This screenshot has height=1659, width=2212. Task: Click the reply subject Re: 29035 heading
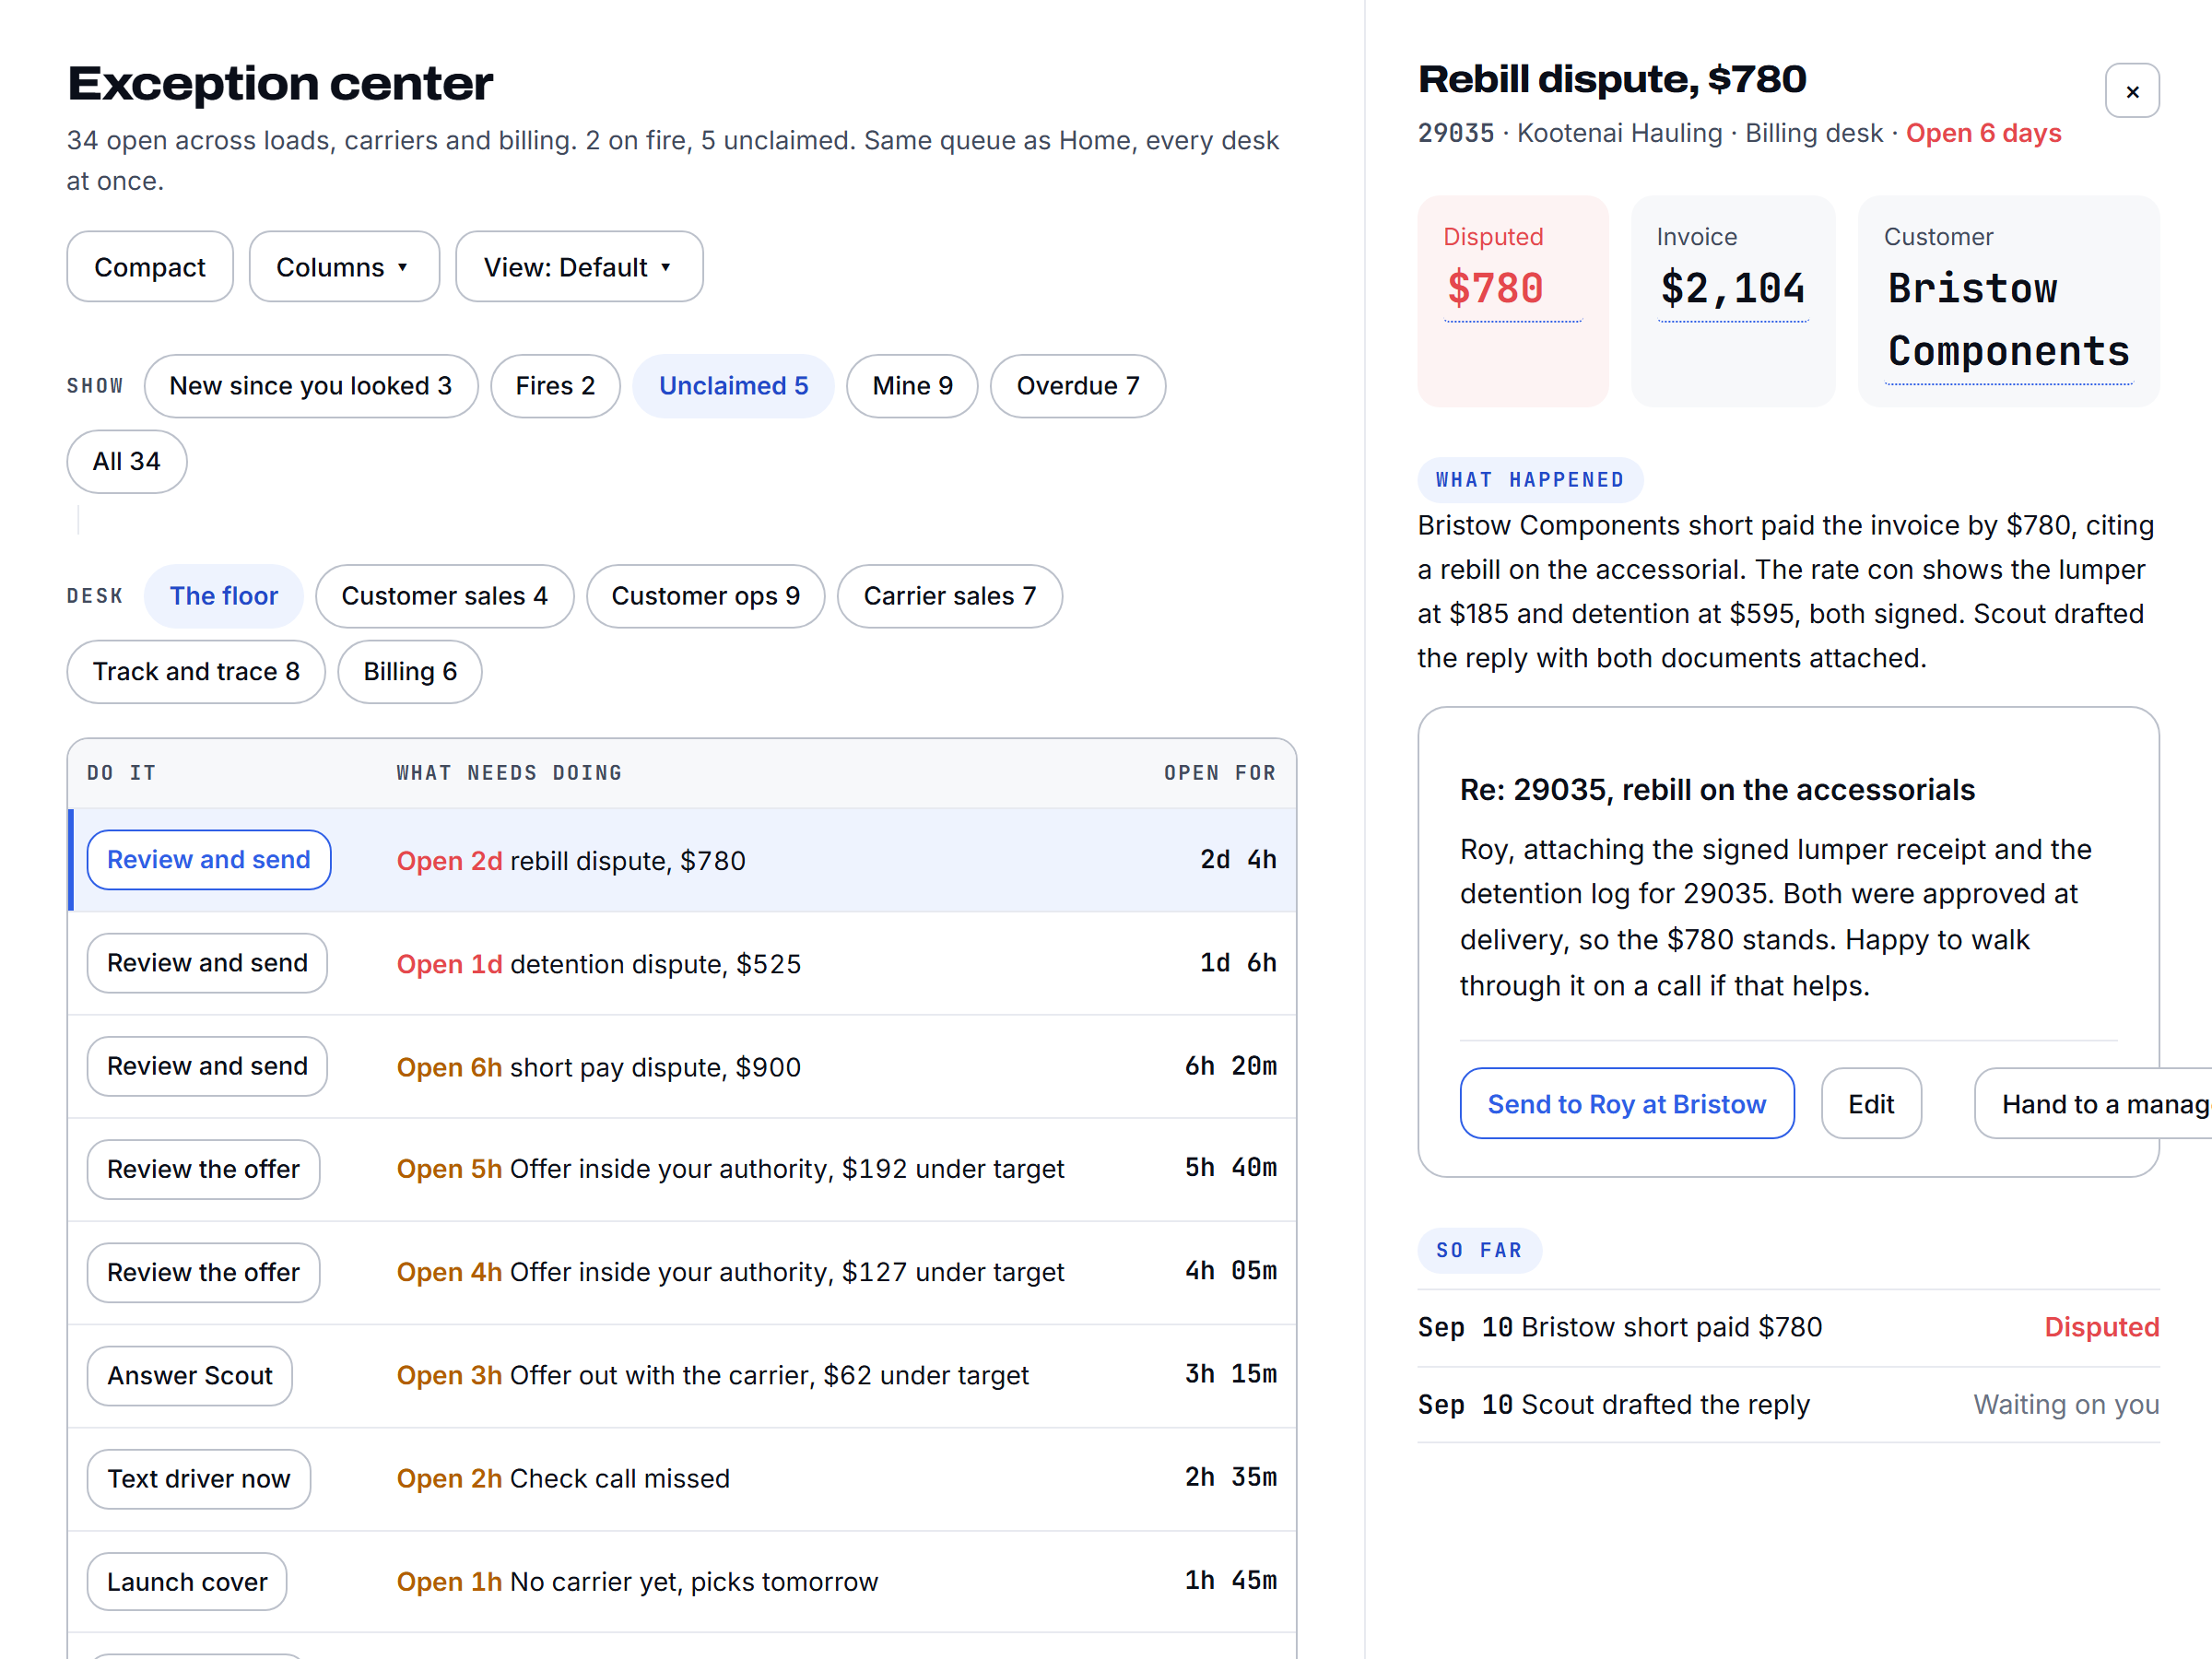point(1717,789)
